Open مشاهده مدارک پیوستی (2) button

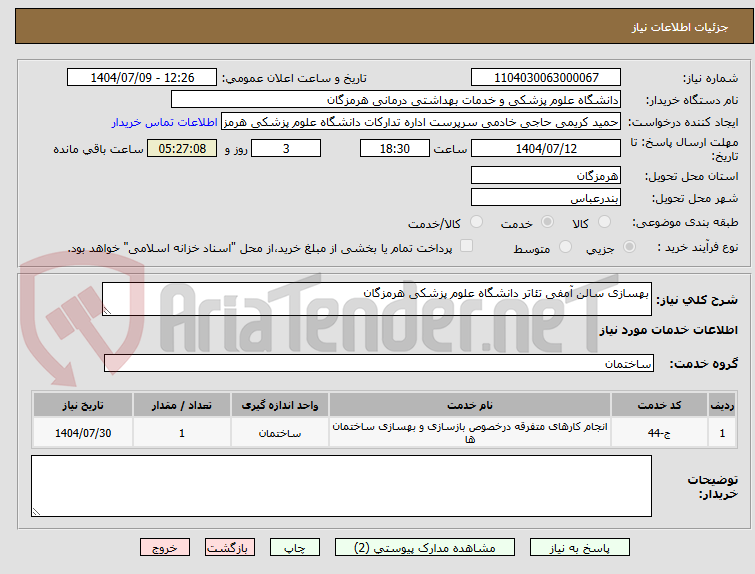(425, 548)
